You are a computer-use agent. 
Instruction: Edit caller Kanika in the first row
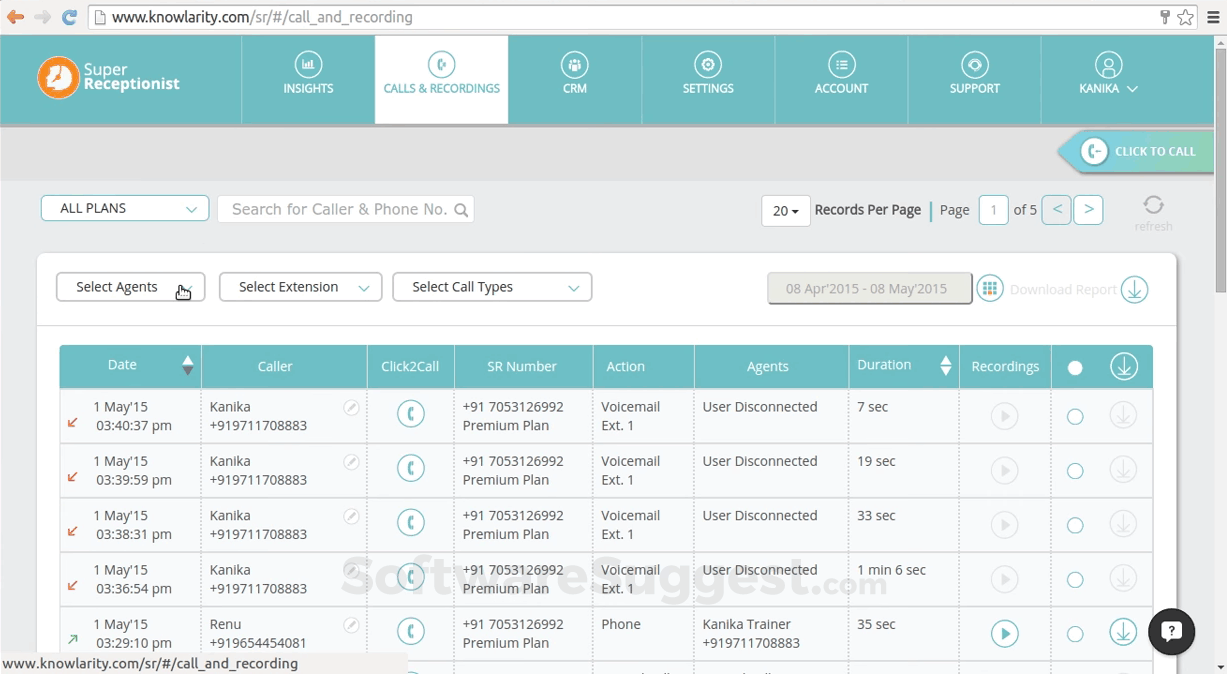pyautogui.click(x=351, y=408)
